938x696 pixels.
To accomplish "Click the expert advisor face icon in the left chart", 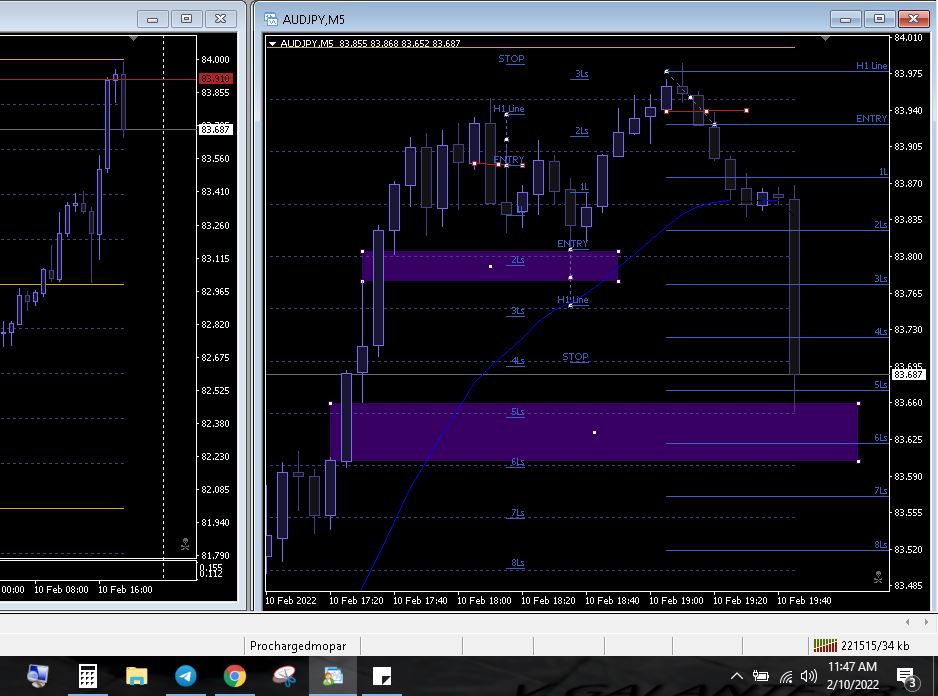I will pos(185,544).
